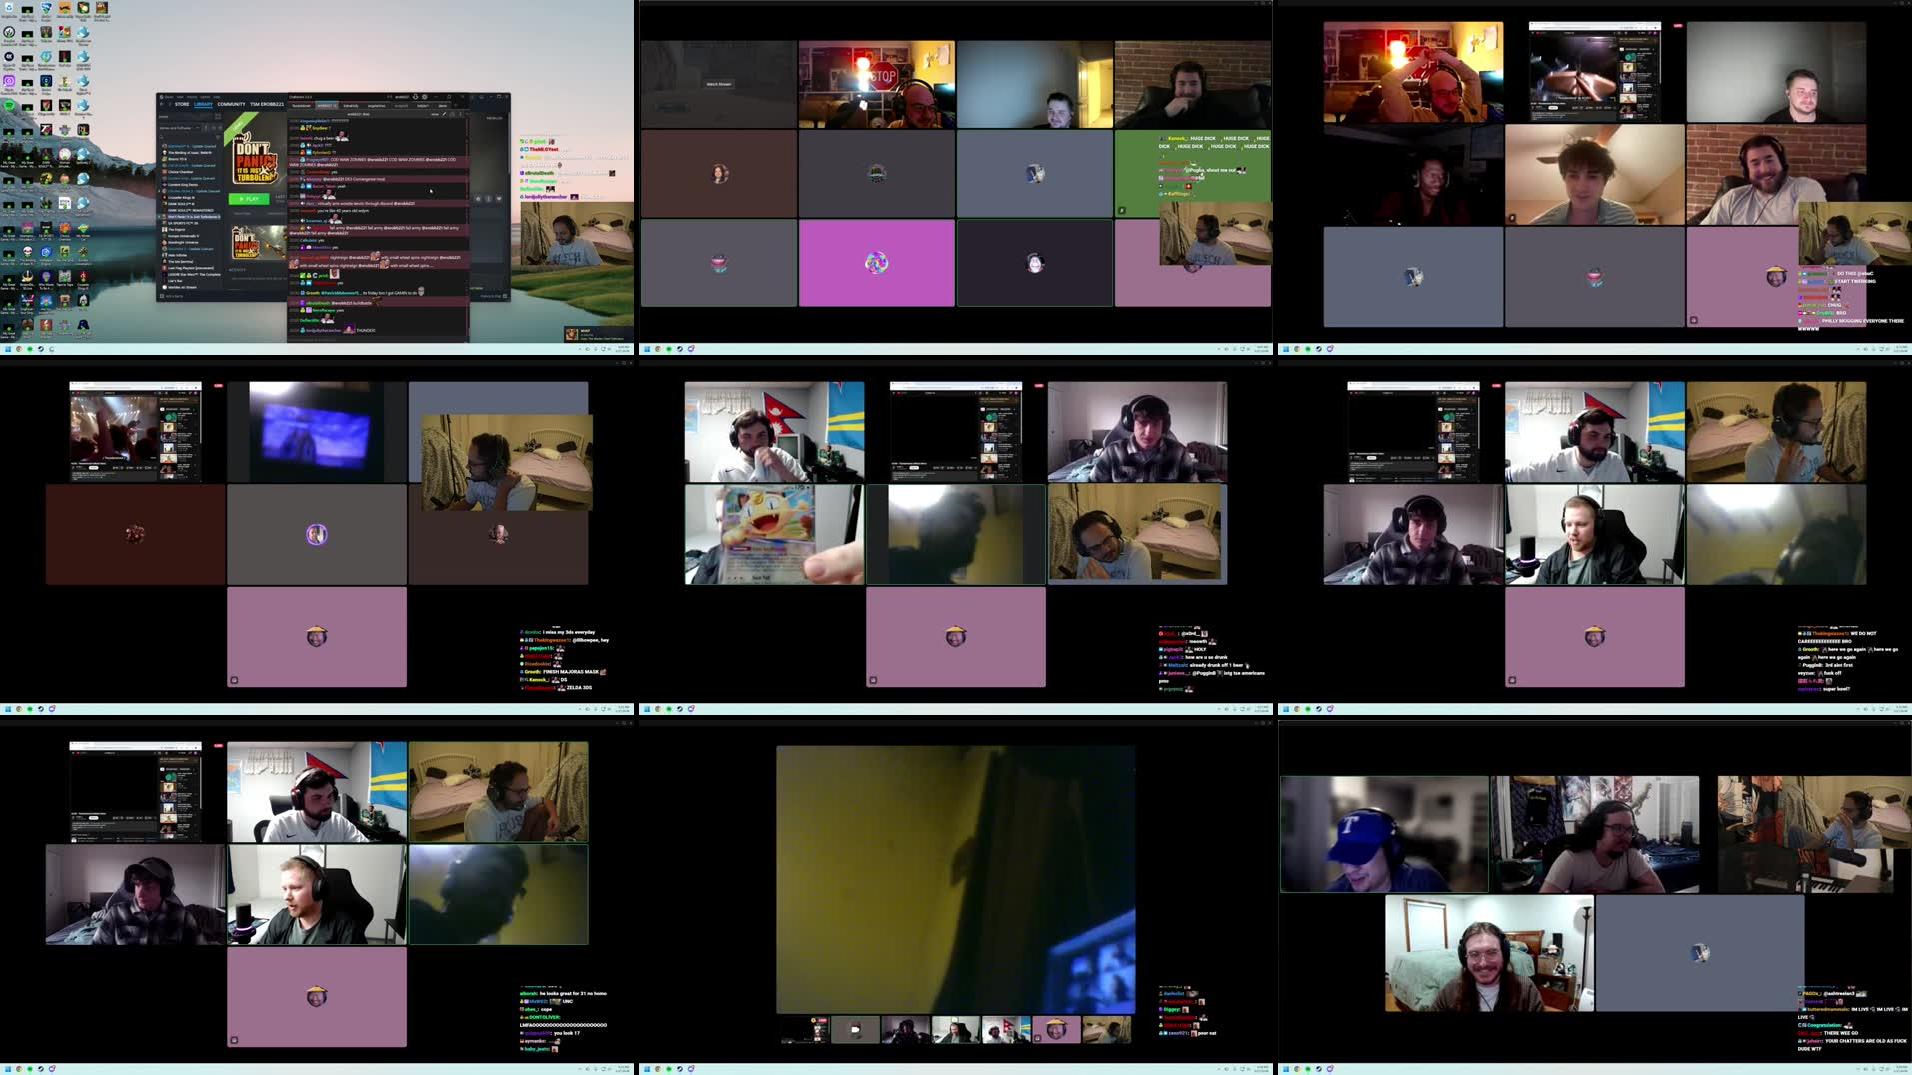1912x1075 pixels.
Task: Launch Spotify from its green desktop icon
Action: click(9, 105)
